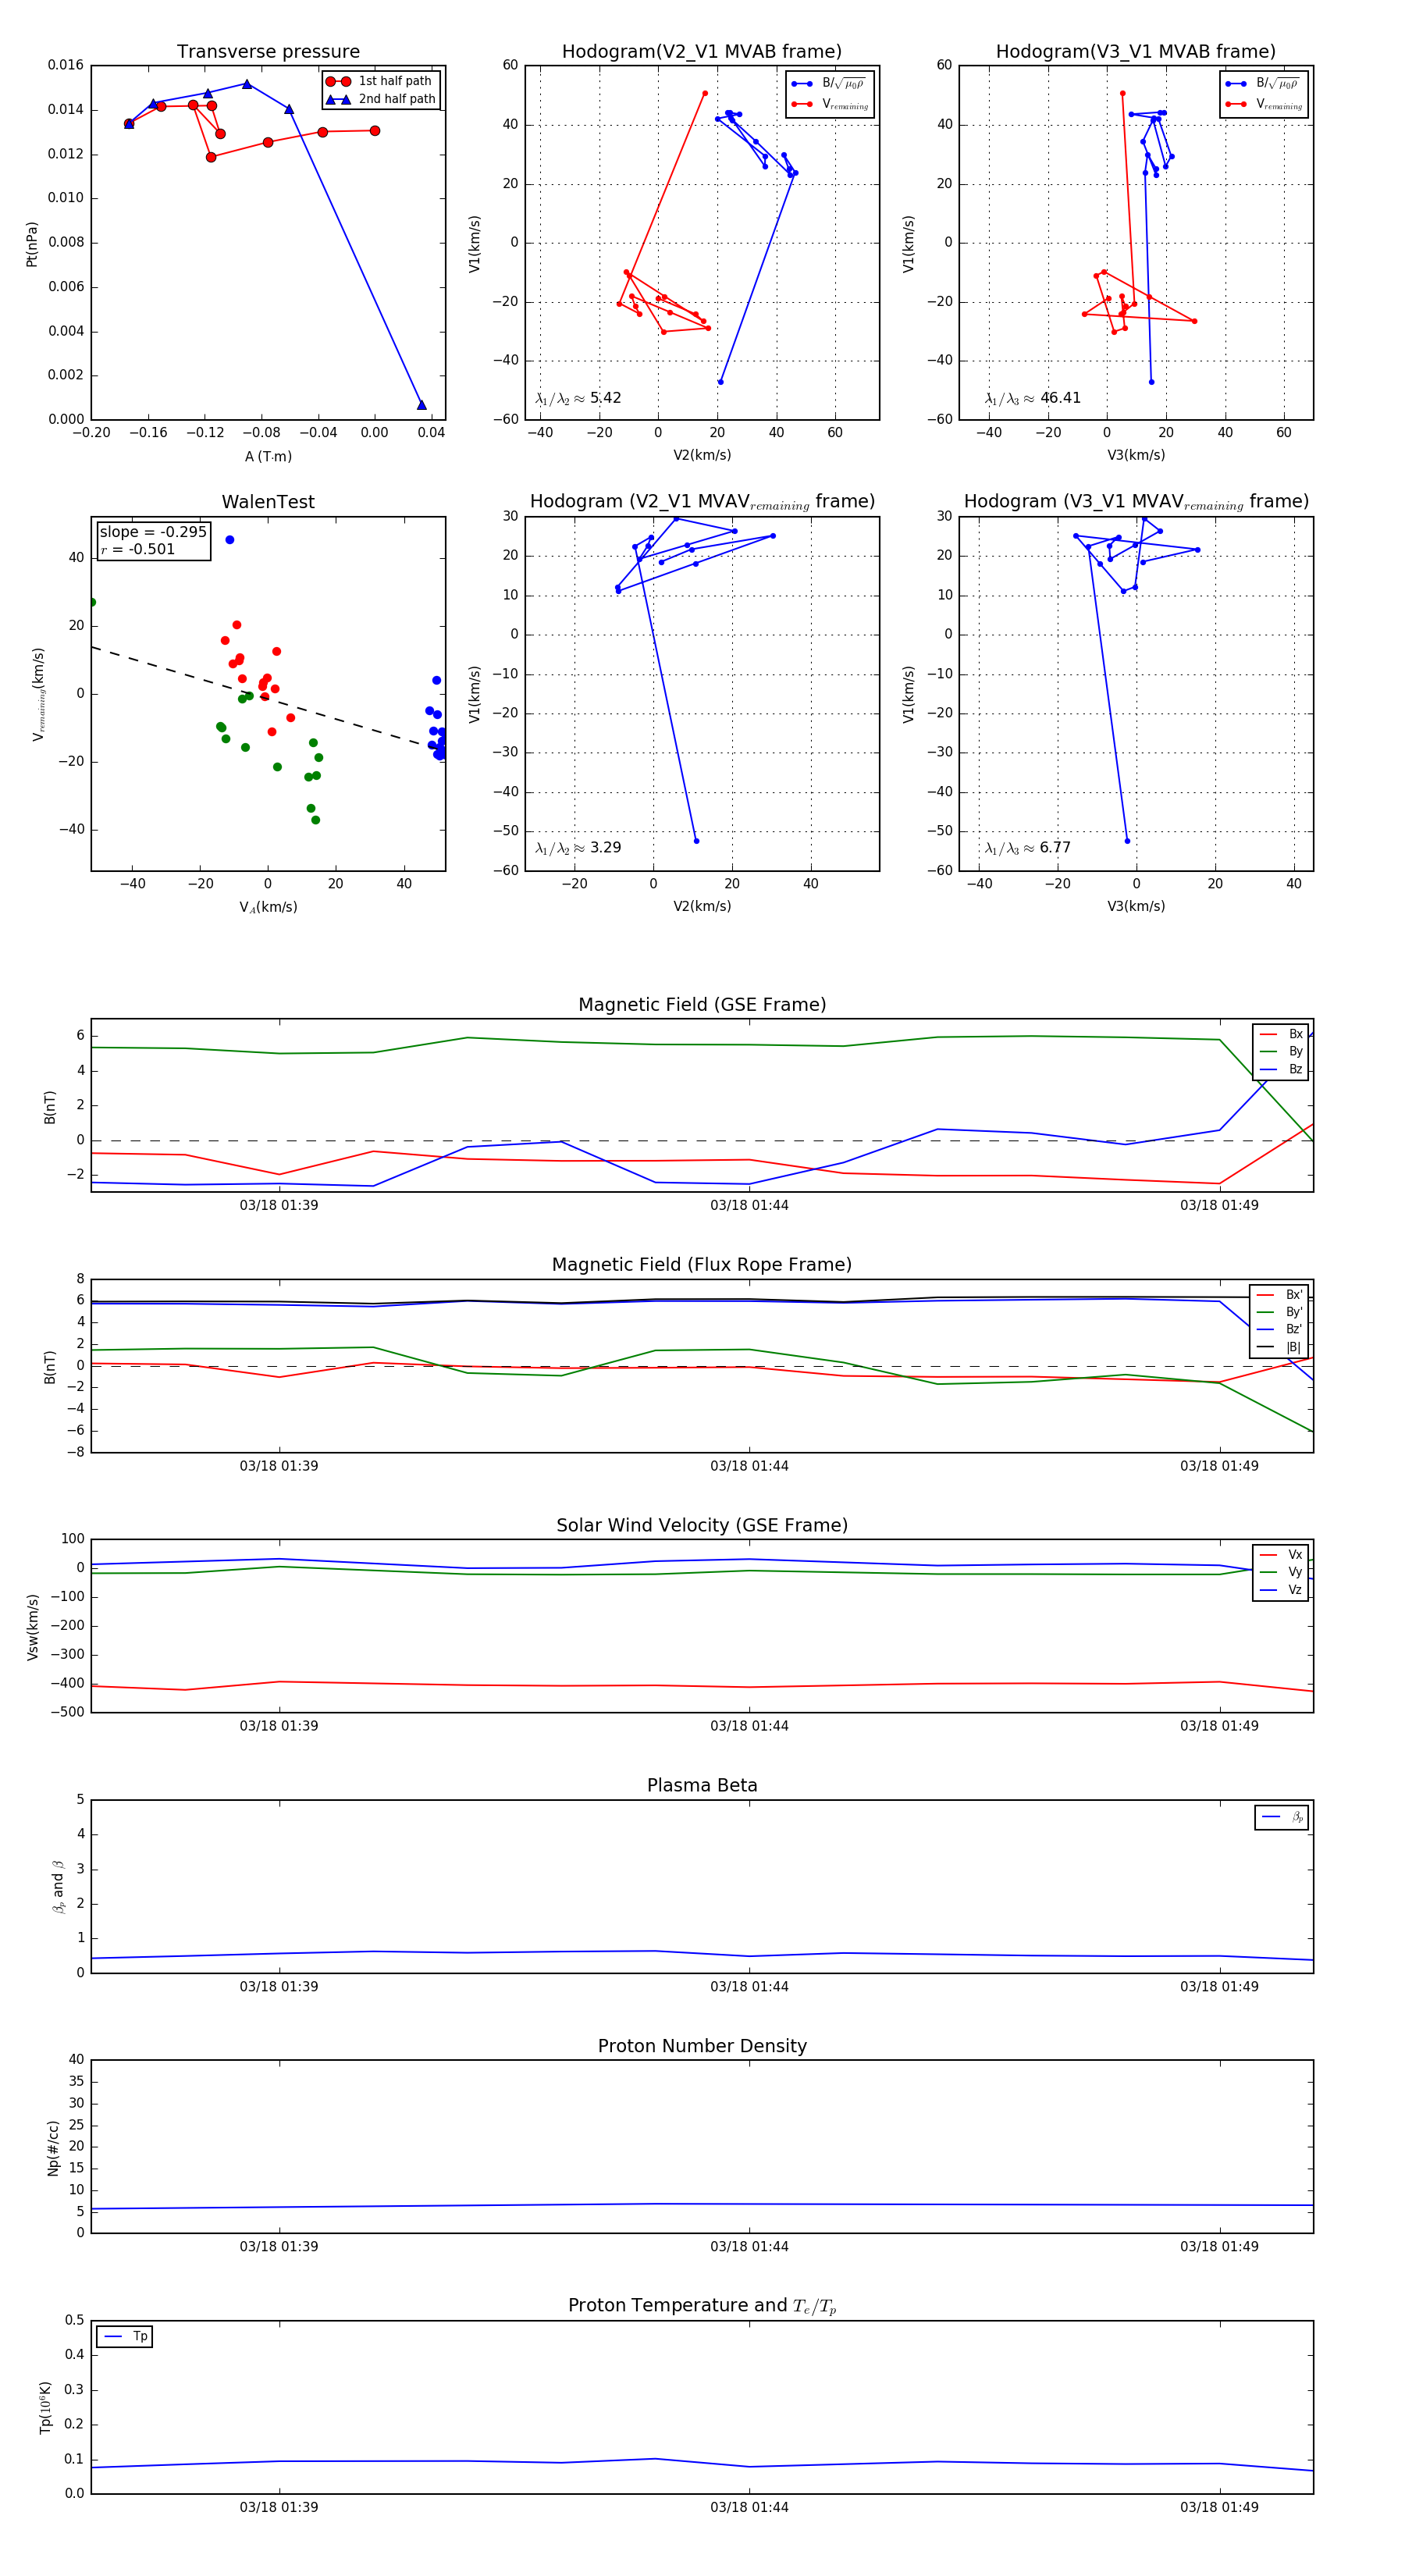Click the Bx' legend entry in flux rope plot
Image resolution: width=1405 pixels, height=2576 pixels.
[x=1279, y=1294]
